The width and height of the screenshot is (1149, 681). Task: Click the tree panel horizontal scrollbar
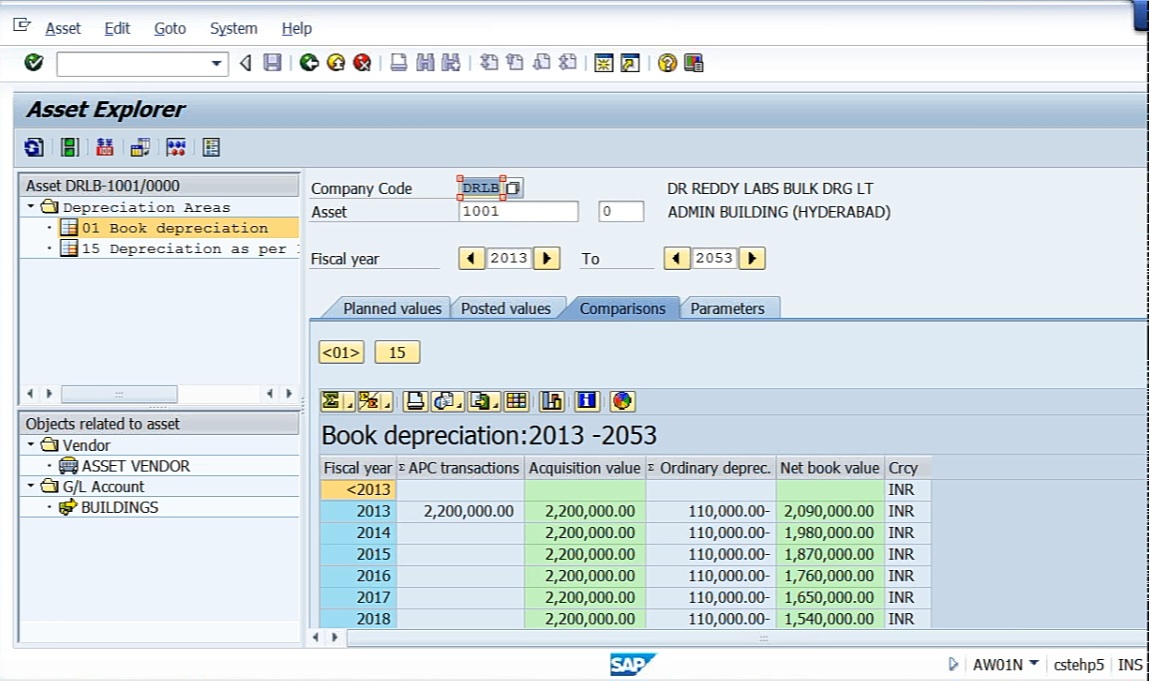[119, 394]
